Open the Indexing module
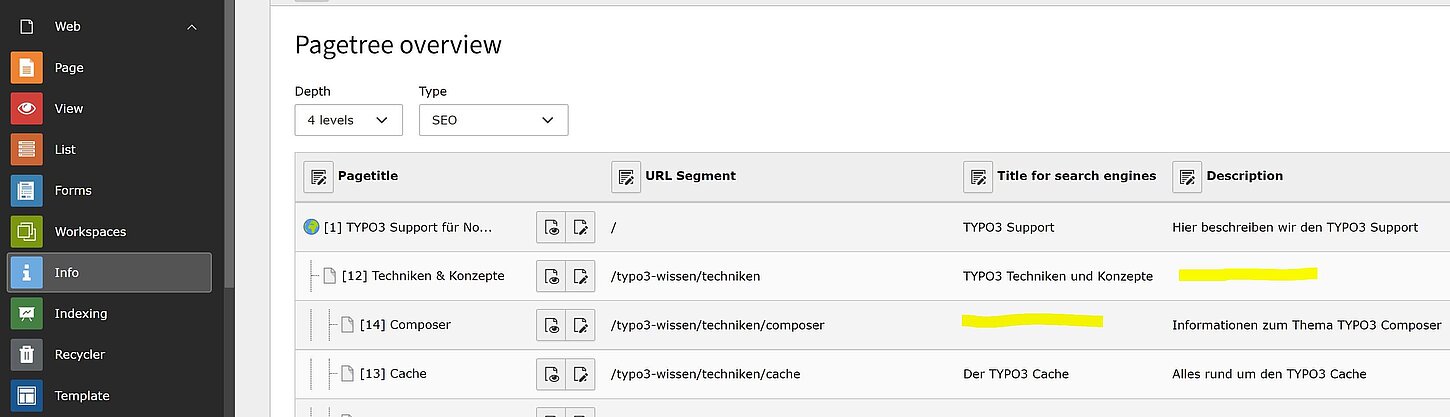 coord(80,314)
